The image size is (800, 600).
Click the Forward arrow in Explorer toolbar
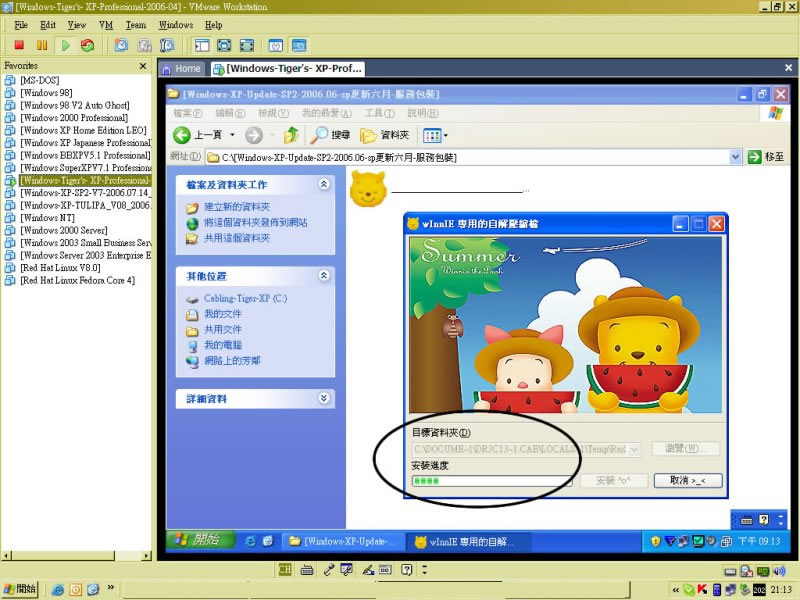tap(254, 135)
